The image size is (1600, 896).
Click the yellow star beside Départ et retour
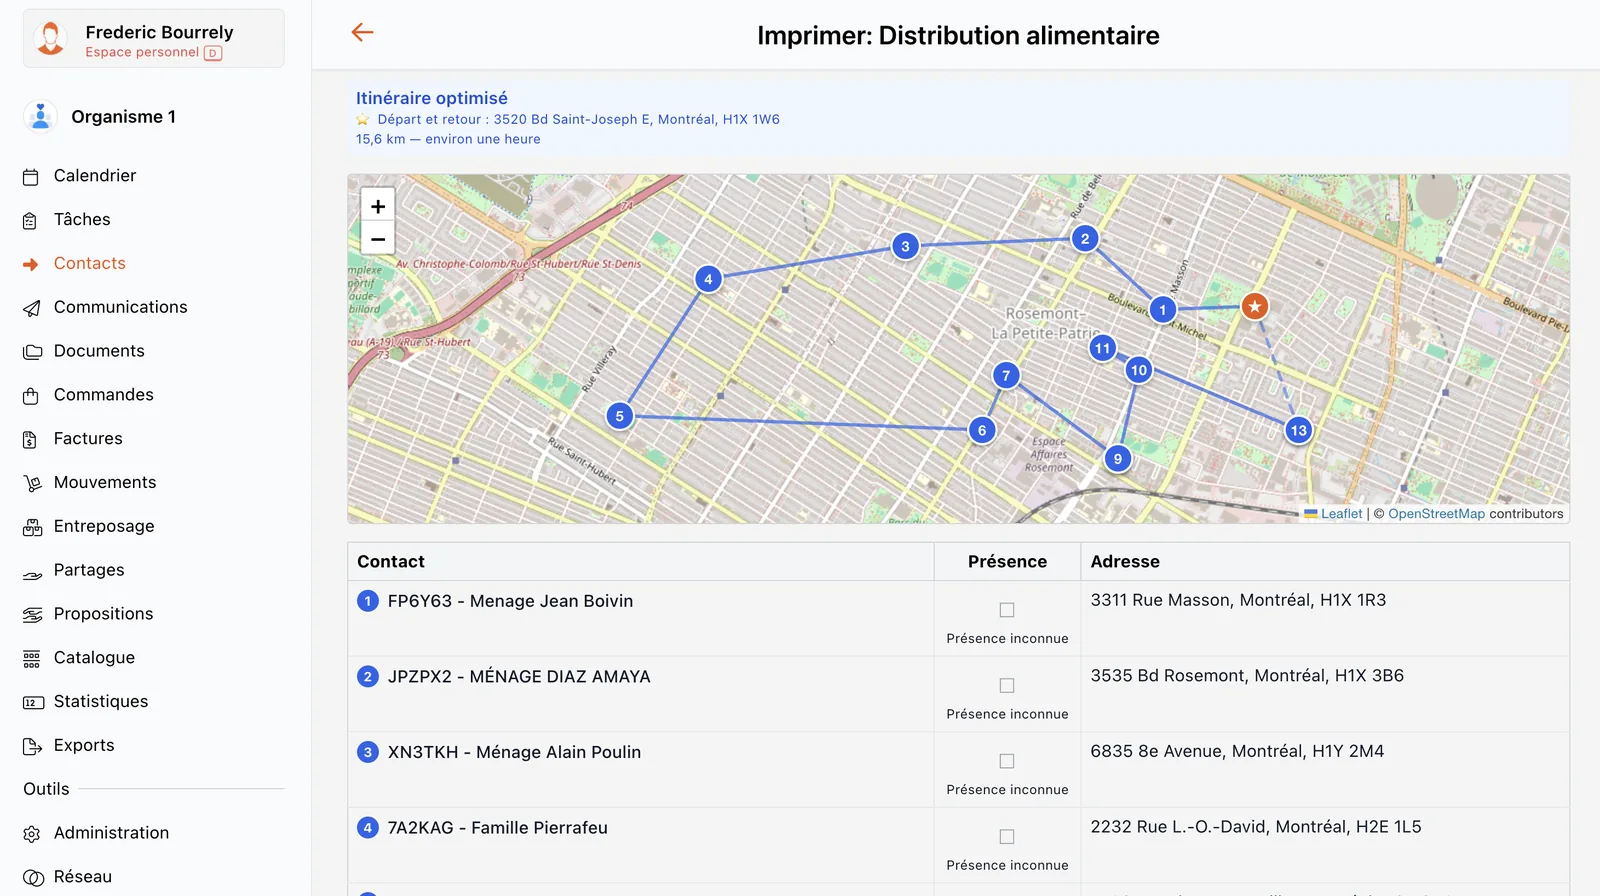(x=363, y=120)
